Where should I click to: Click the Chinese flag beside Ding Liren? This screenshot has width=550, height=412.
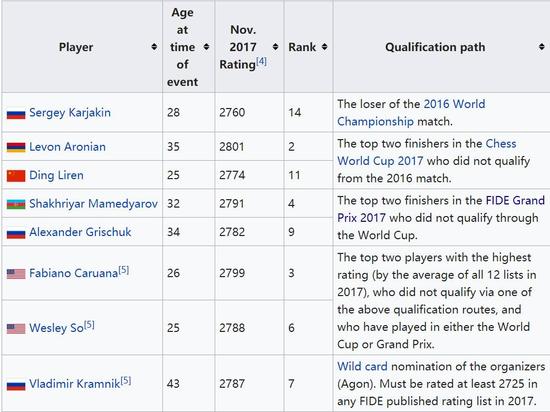16,176
